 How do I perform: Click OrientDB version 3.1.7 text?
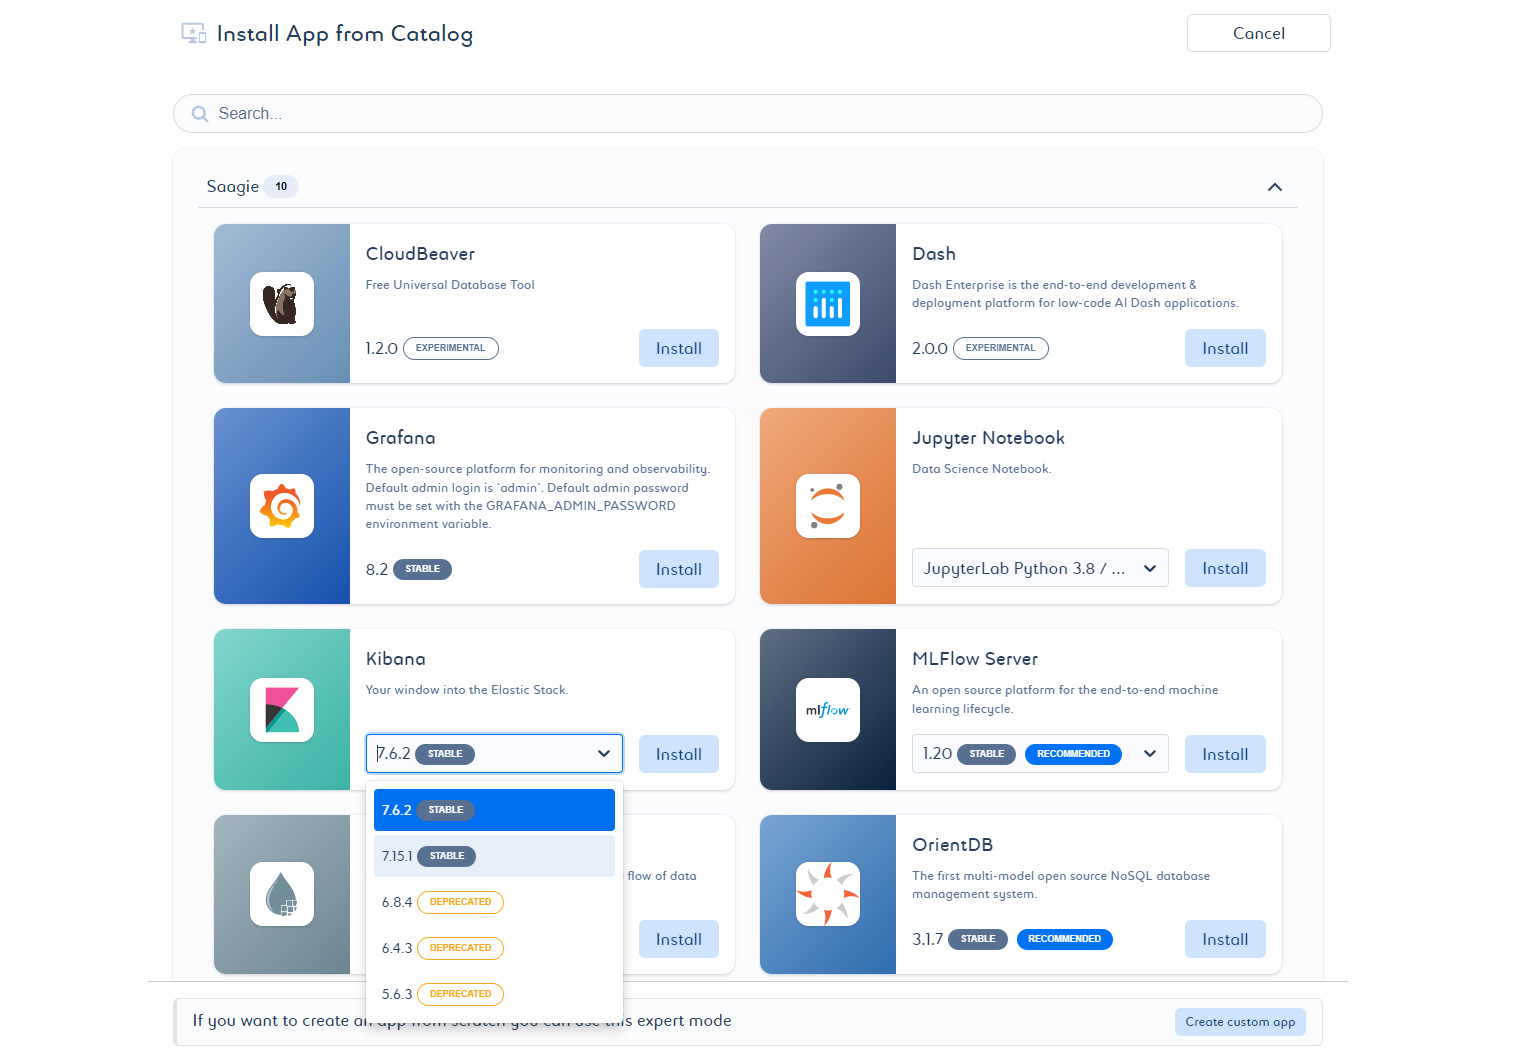click(928, 939)
